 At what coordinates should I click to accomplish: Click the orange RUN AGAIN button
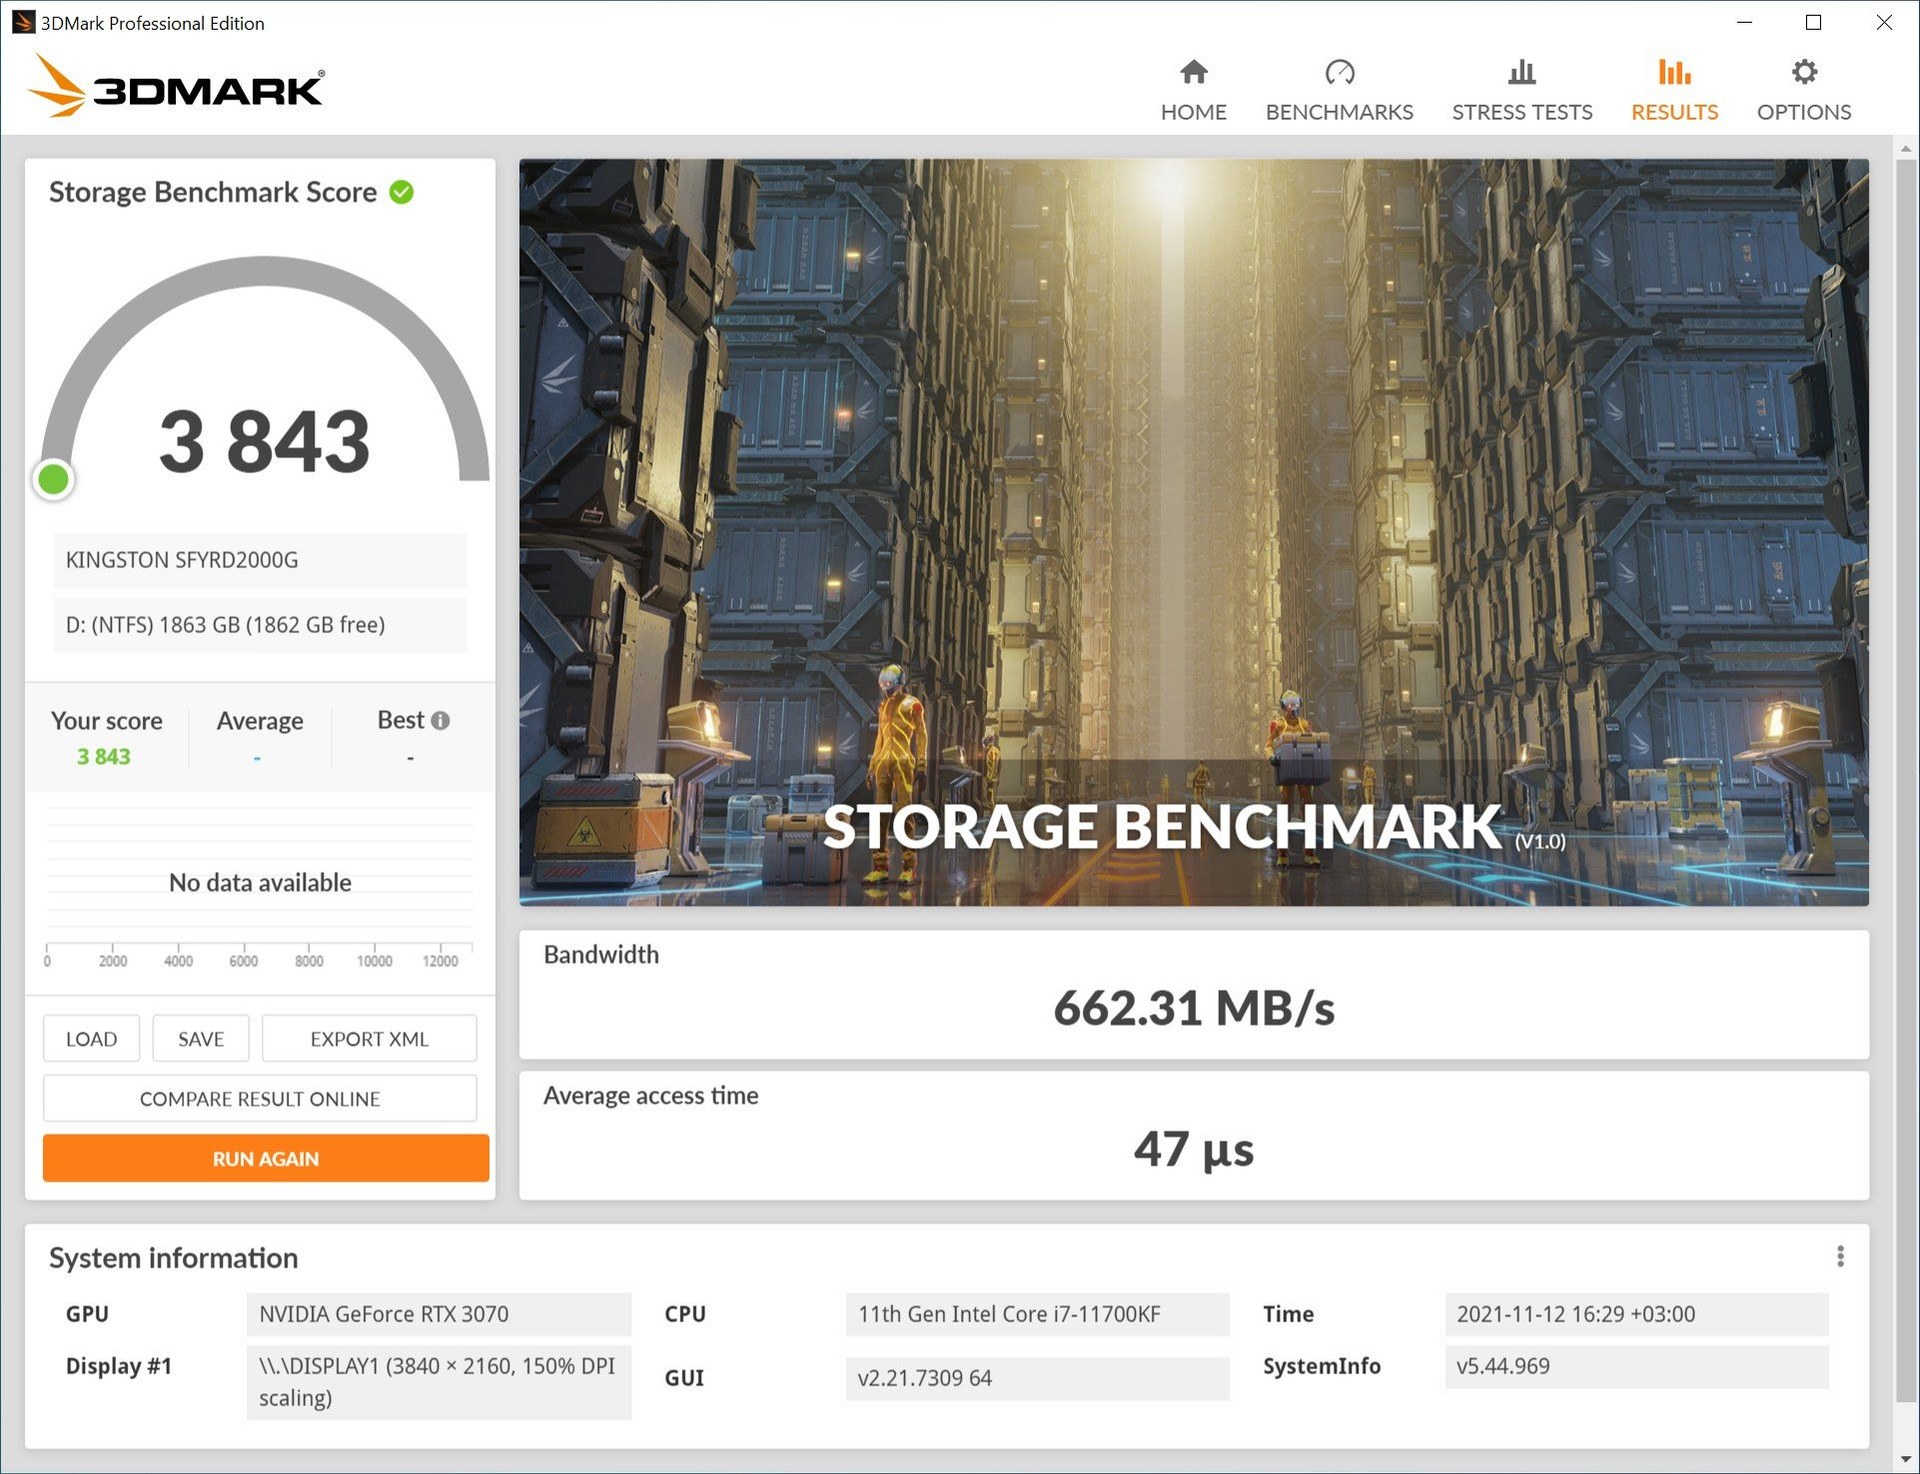coord(265,1158)
